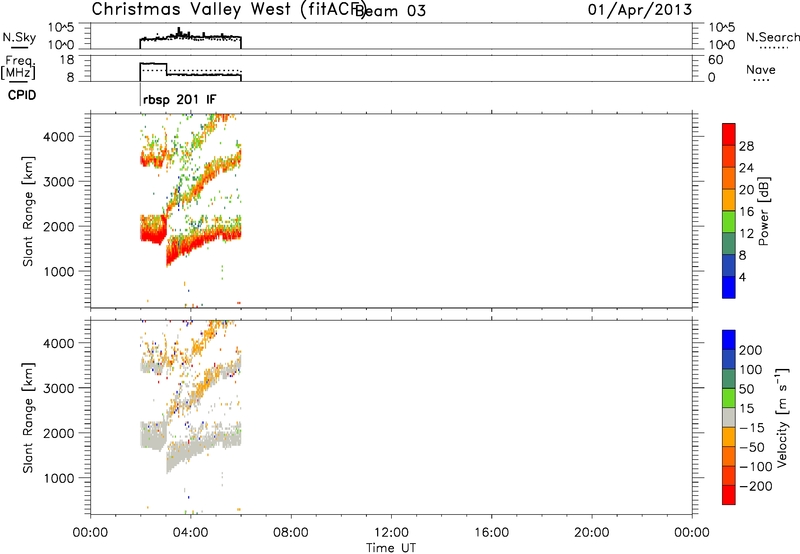This screenshot has width=800, height=554.
Task: Click the sky noise trace in the top panel
Action: 190,38
